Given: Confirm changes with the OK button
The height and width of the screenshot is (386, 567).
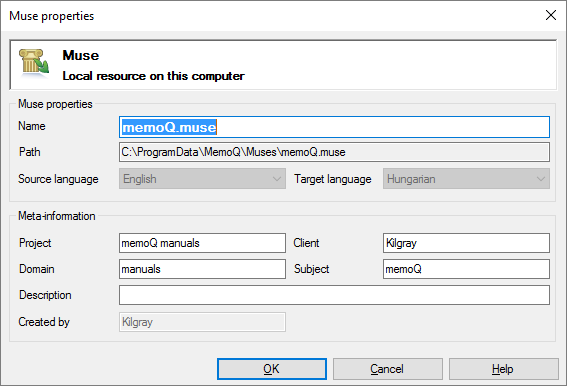Looking at the screenshot, I should coord(272,369).
